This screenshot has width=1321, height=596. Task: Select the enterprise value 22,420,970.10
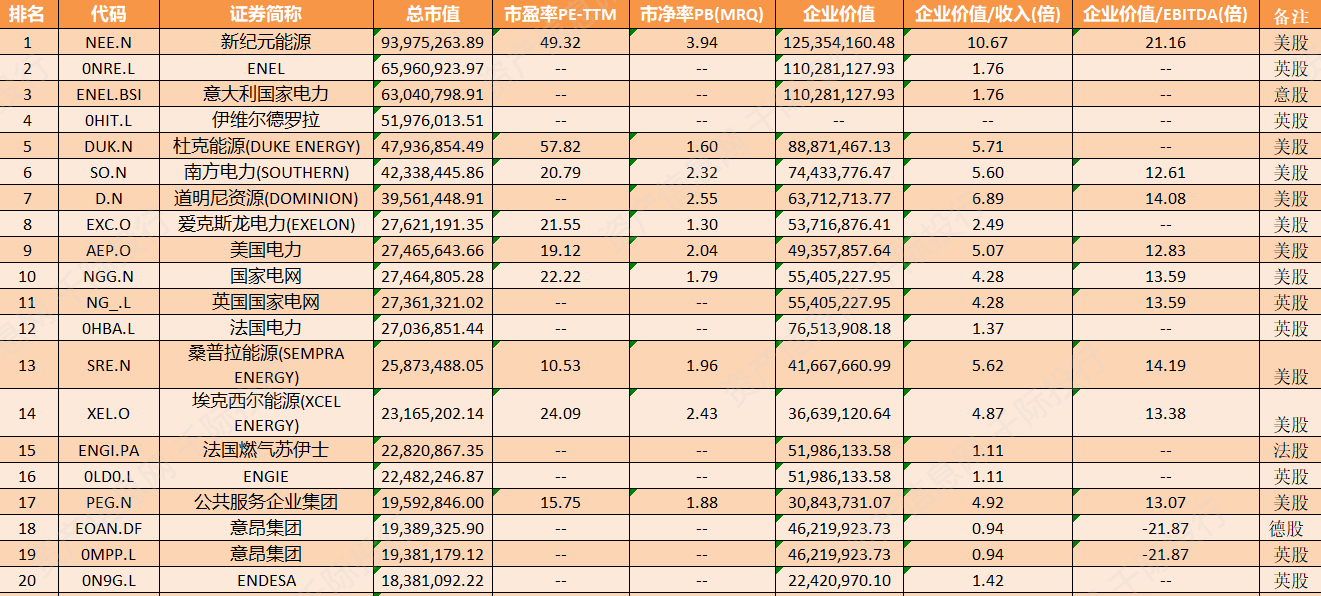tap(839, 580)
